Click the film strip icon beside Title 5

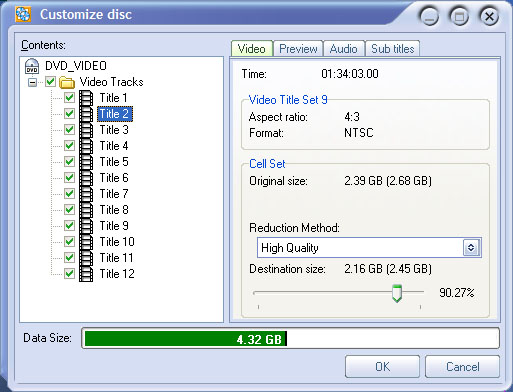click(x=86, y=162)
